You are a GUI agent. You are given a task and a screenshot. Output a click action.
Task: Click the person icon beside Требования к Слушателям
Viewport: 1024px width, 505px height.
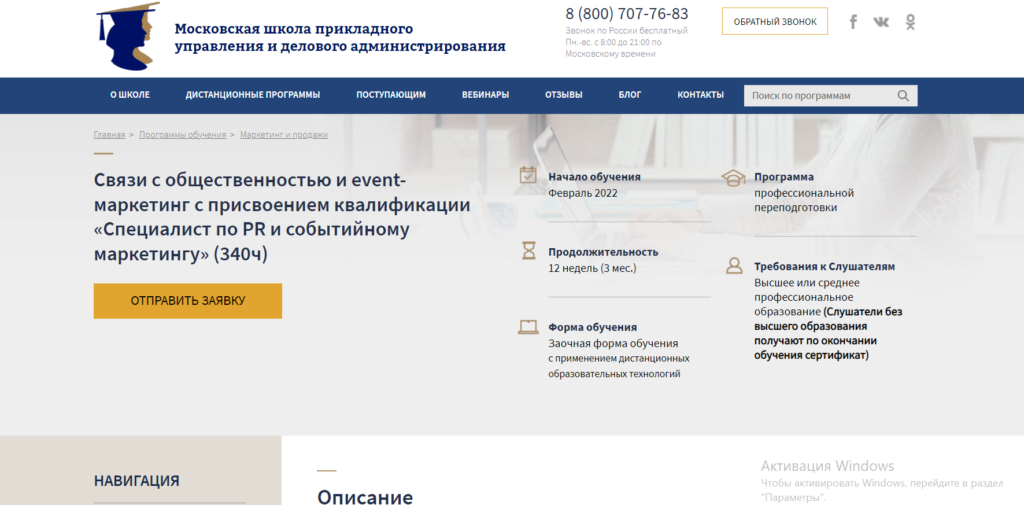(734, 266)
